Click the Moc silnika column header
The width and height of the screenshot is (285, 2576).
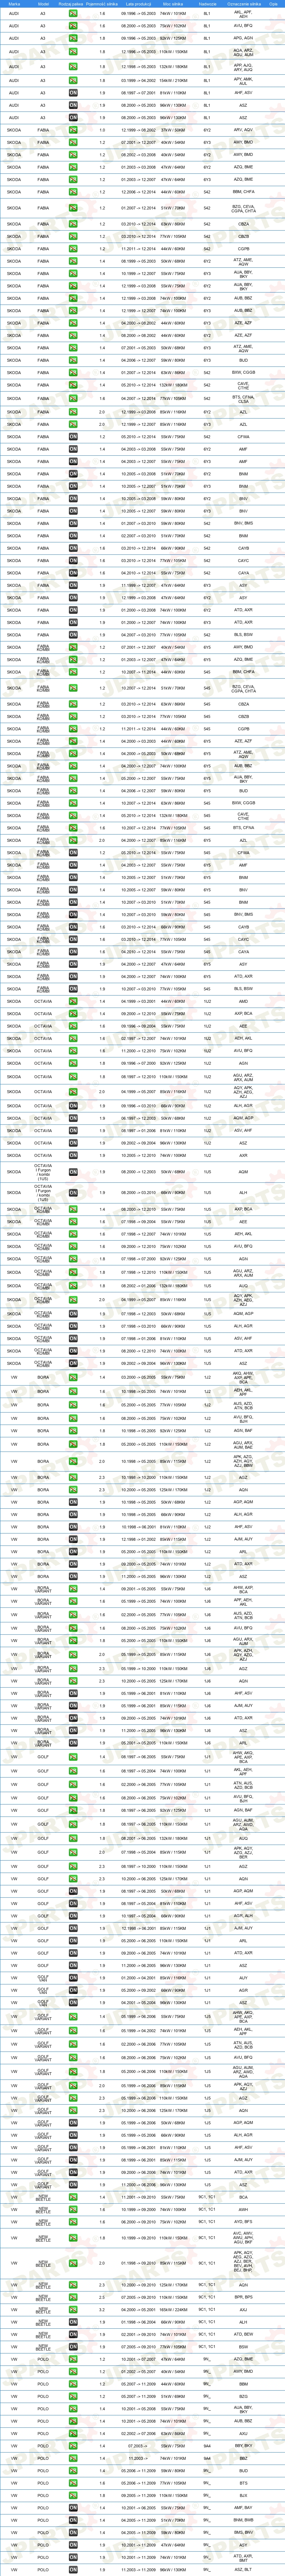point(173,4)
